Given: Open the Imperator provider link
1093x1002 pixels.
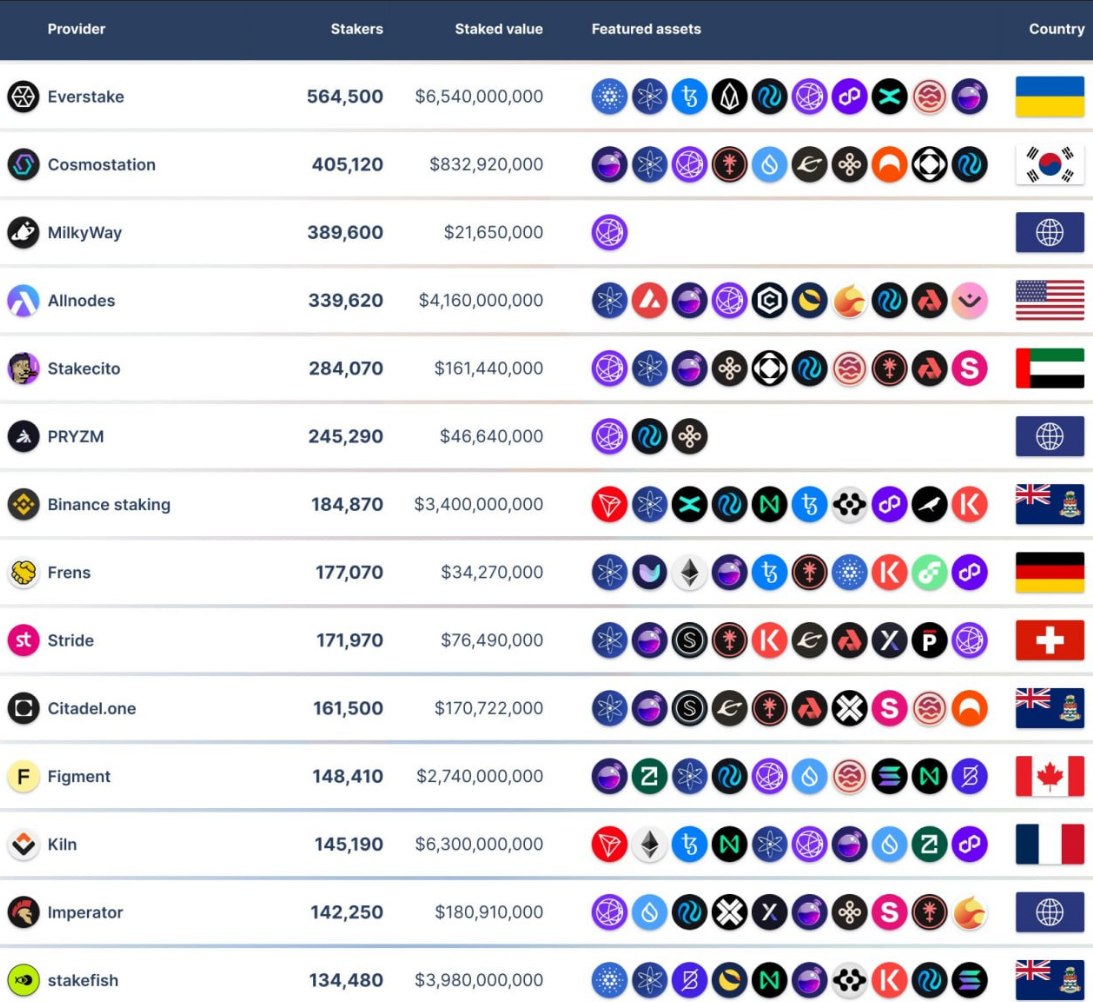Looking at the screenshot, I should tap(85, 913).
